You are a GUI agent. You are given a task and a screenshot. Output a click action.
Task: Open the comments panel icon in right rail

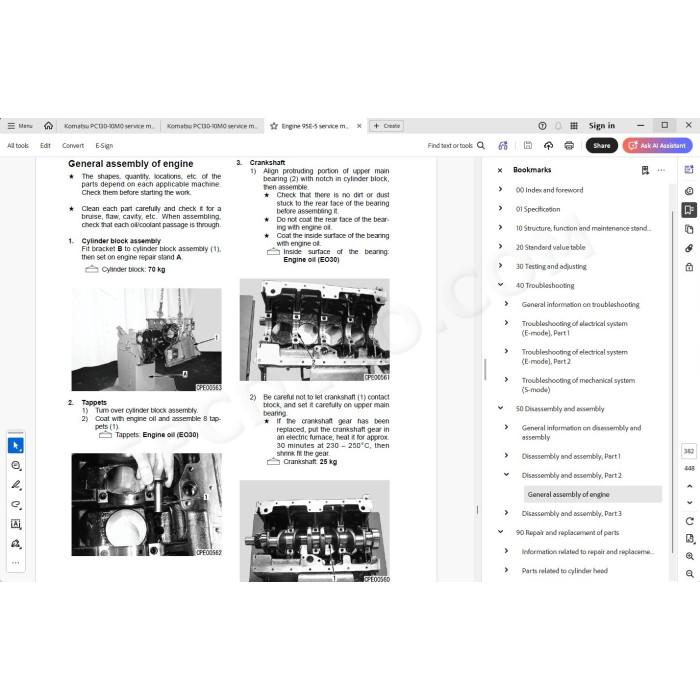coord(689,191)
